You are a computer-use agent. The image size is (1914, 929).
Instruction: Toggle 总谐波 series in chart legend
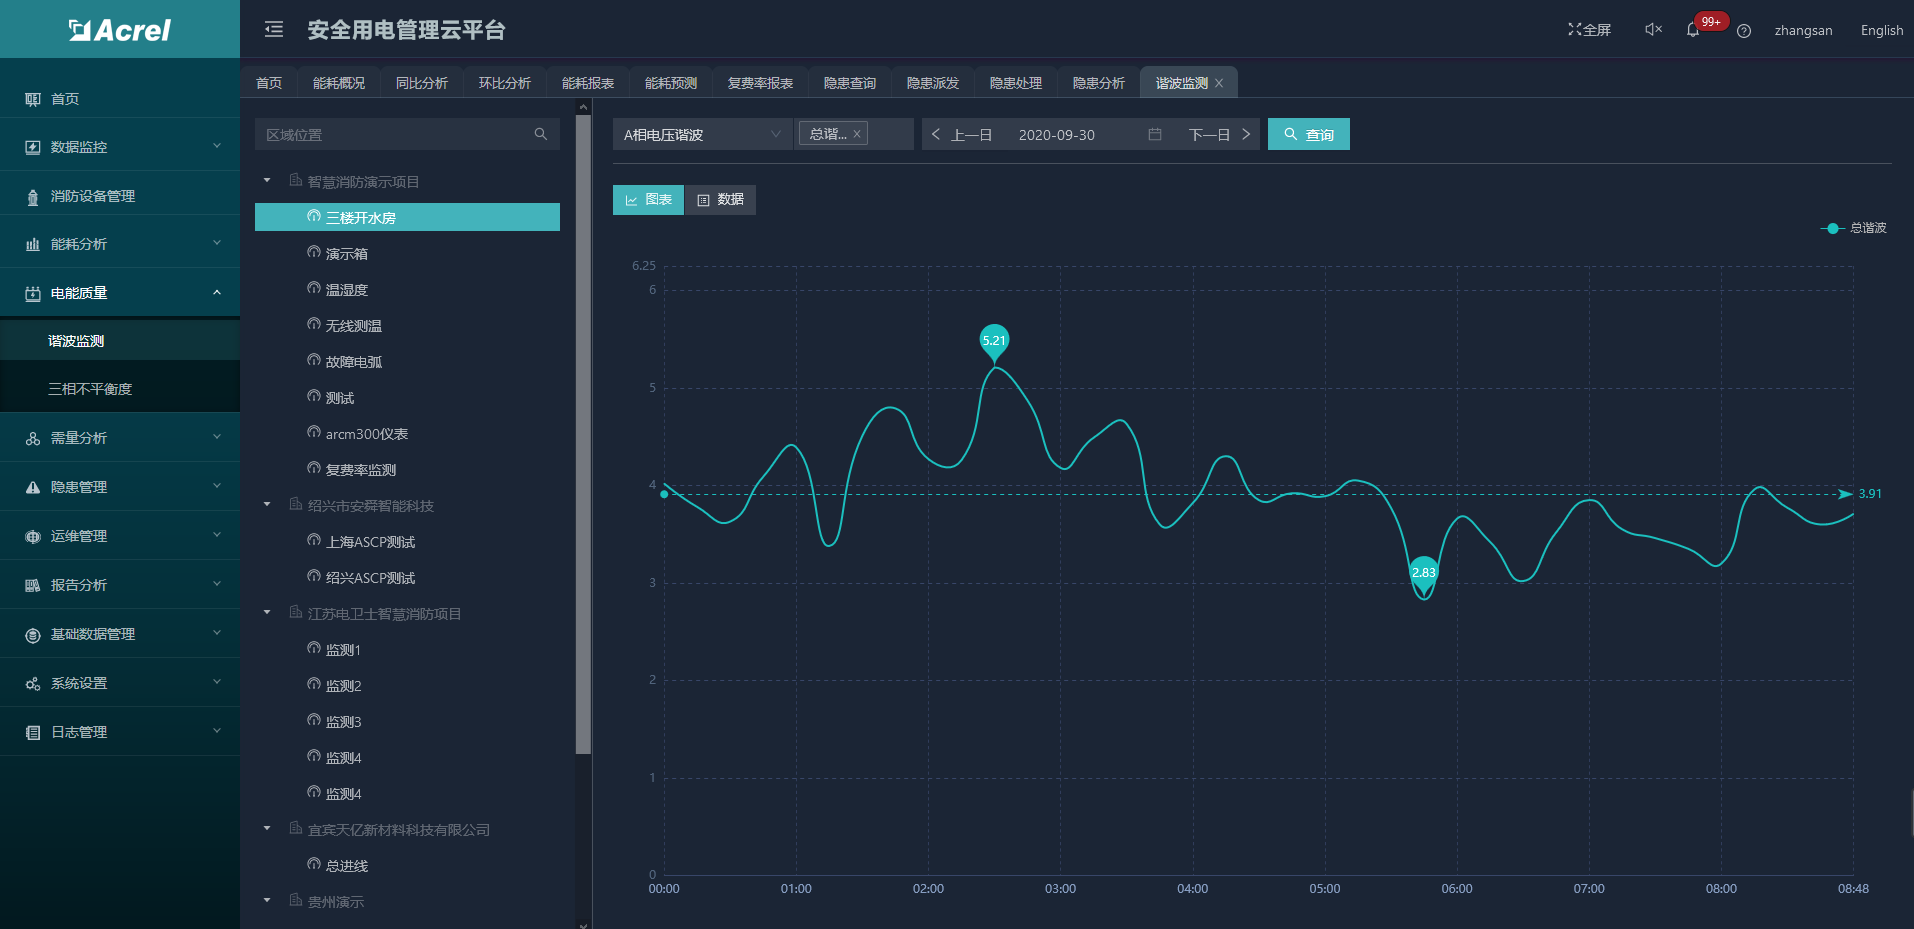(x=1853, y=228)
